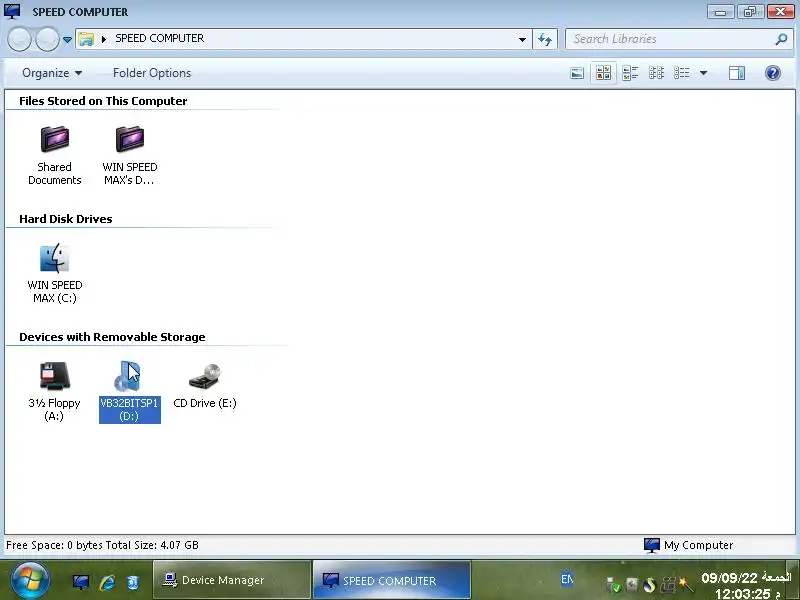The image size is (800, 600).
Task: Click the Show Desktop quick launch icon
Action: click(81, 582)
